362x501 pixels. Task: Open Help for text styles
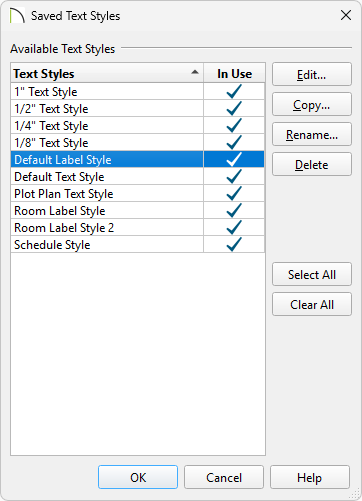[x=310, y=477]
